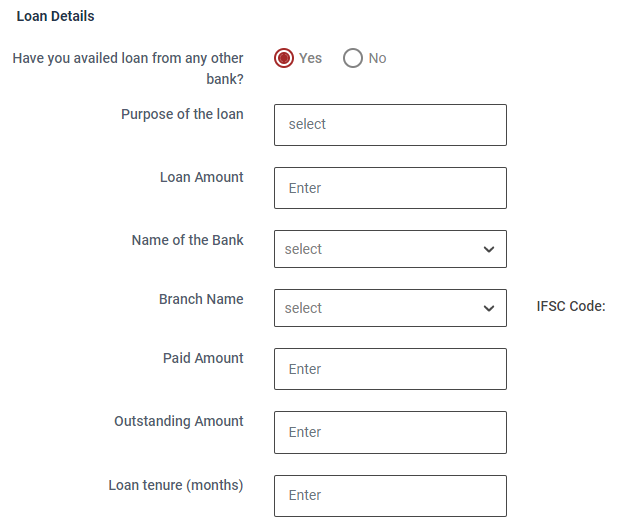Click the Loan tenure (months) label

(x=176, y=485)
